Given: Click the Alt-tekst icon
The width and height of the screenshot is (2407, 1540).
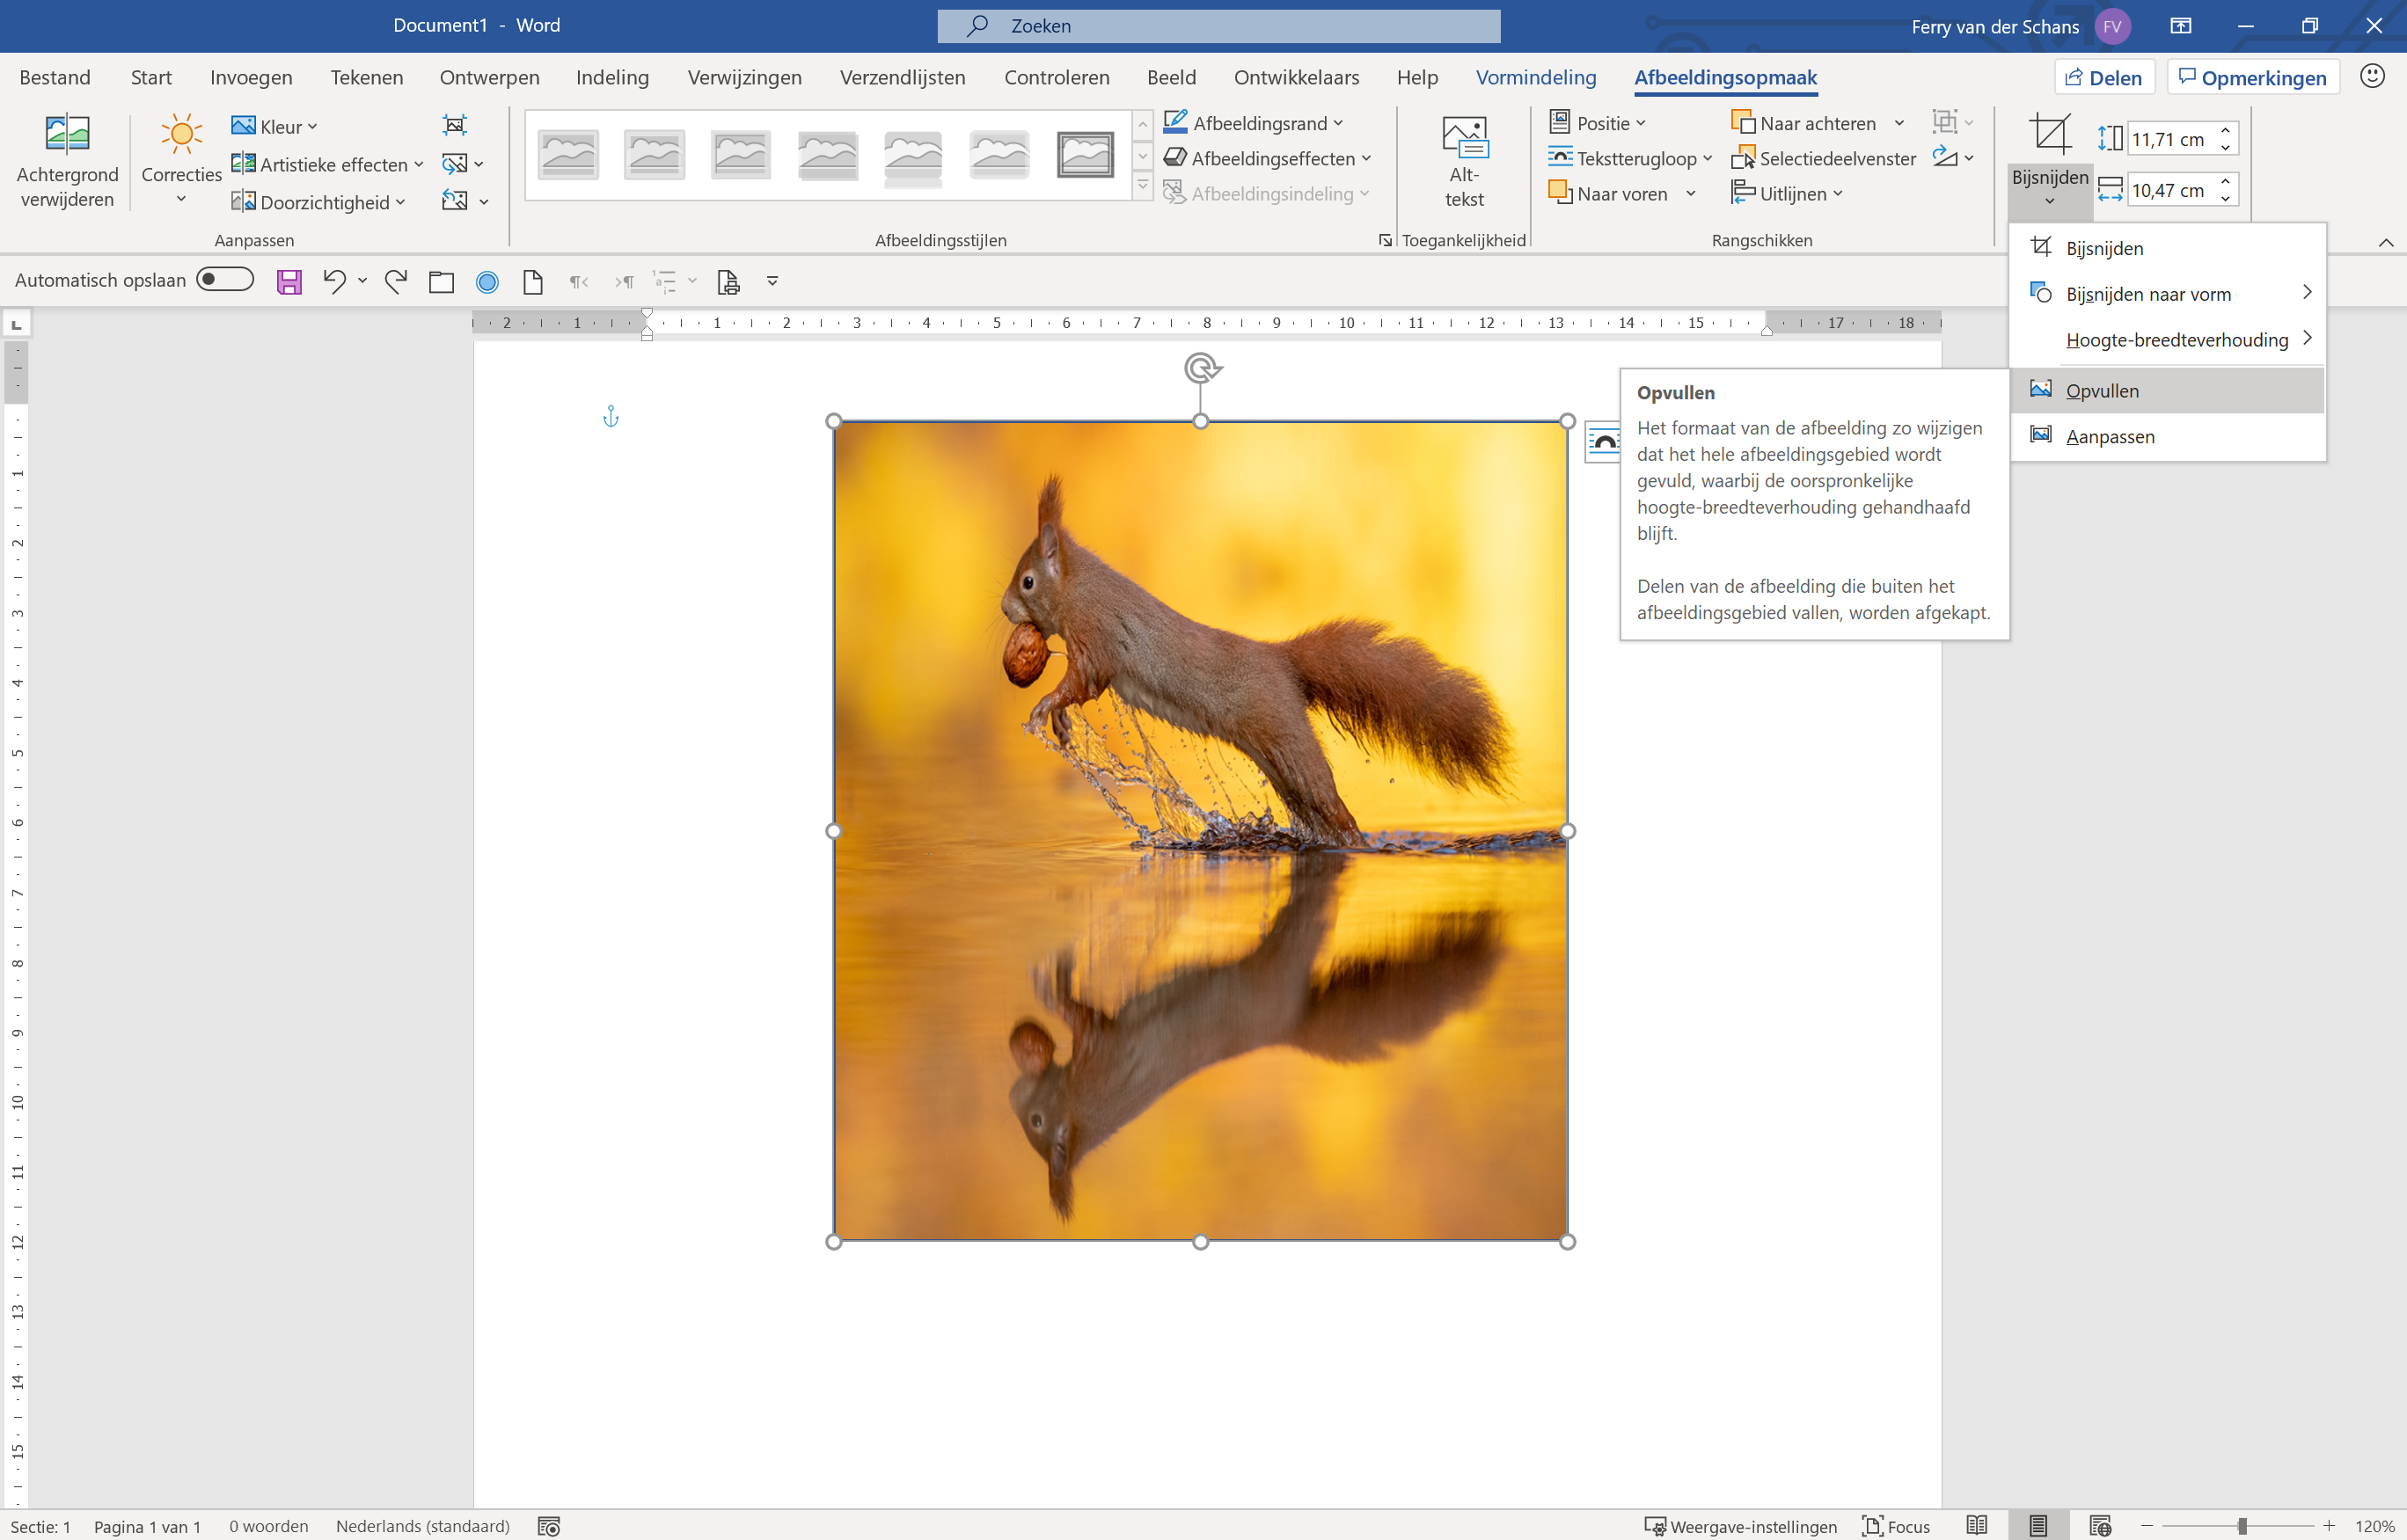Looking at the screenshot, I should click(1464, 138).
